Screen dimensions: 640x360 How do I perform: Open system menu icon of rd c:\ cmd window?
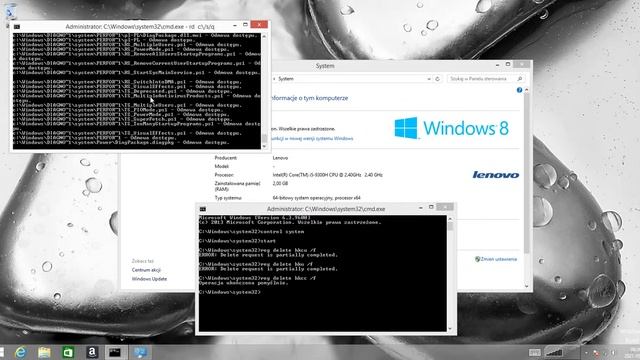click(x=17, y=27)
